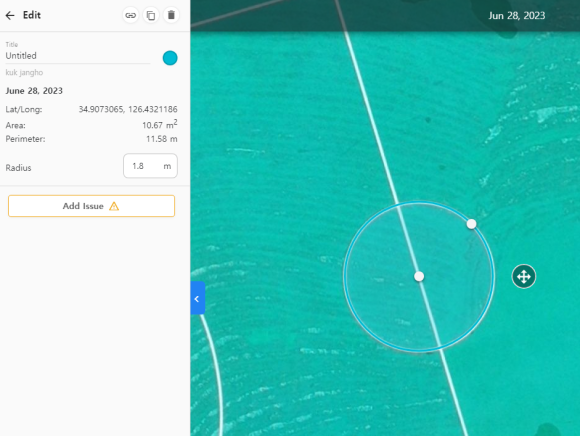580x436 pixels.
Task: Duplicate the measurement with the copy icon
Action: click(151, 15)
